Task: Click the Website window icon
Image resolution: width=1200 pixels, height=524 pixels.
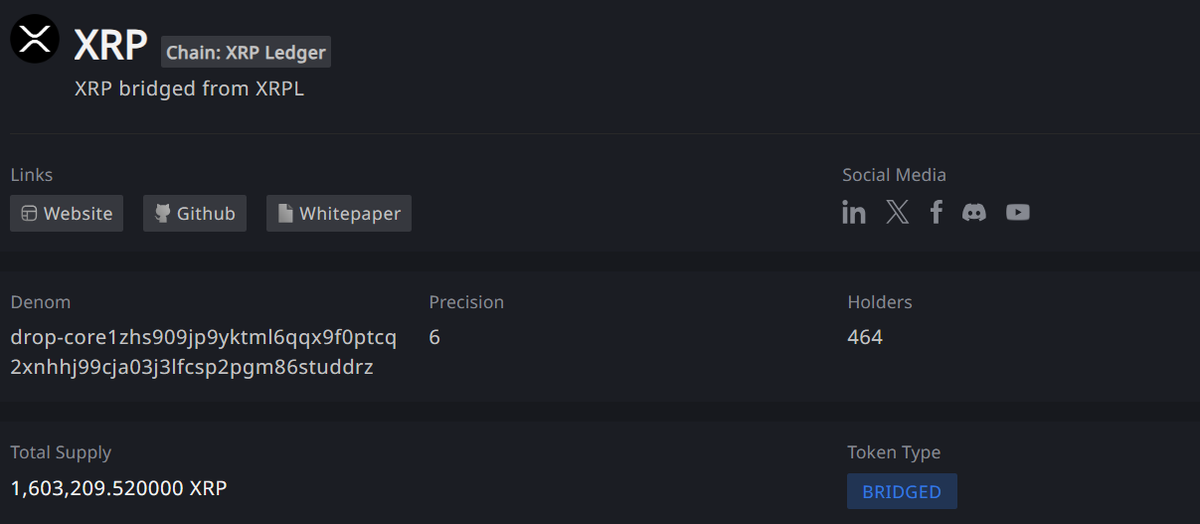Action: [29, 213]
